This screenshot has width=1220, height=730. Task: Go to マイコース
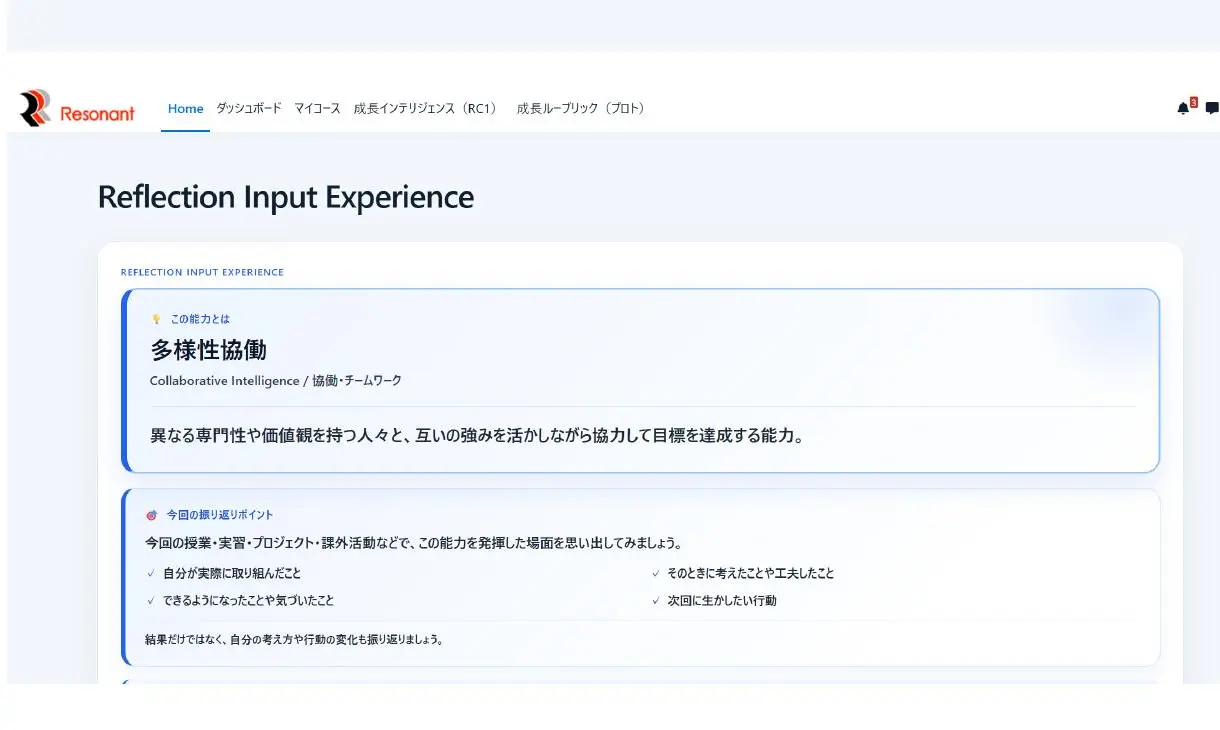317,108
